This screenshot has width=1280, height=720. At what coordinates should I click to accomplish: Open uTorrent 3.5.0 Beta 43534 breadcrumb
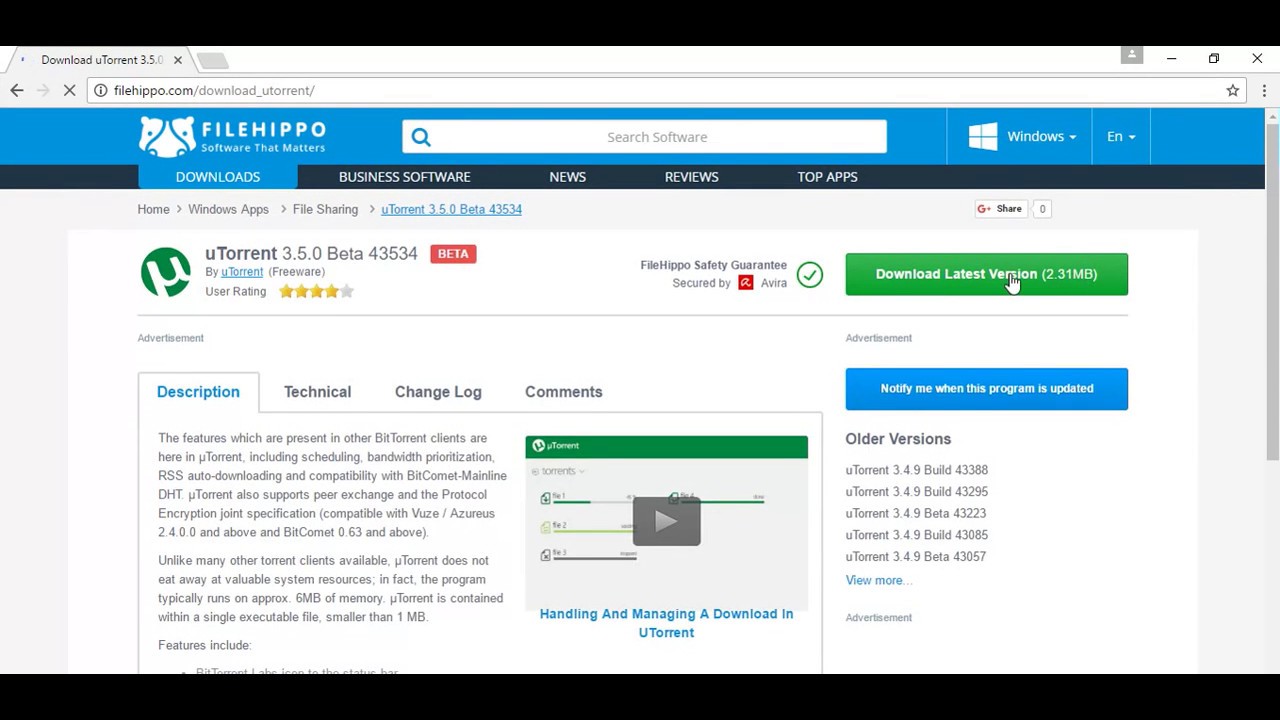pyautogui.click(x=451, y=209)
